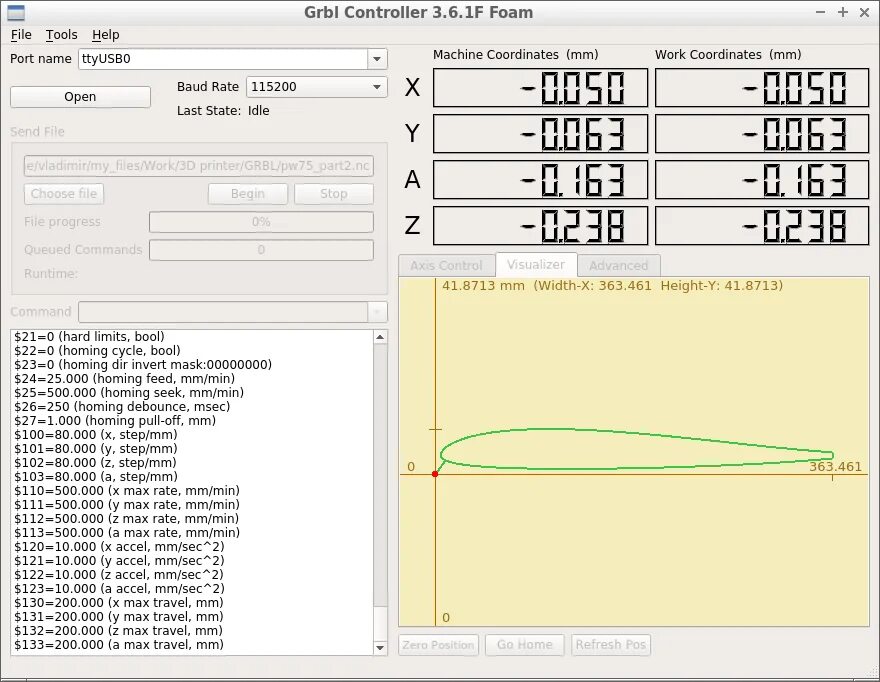Screen dimensions: 880x682
Task: Open the Tools menu
Action: click(61, 35)
